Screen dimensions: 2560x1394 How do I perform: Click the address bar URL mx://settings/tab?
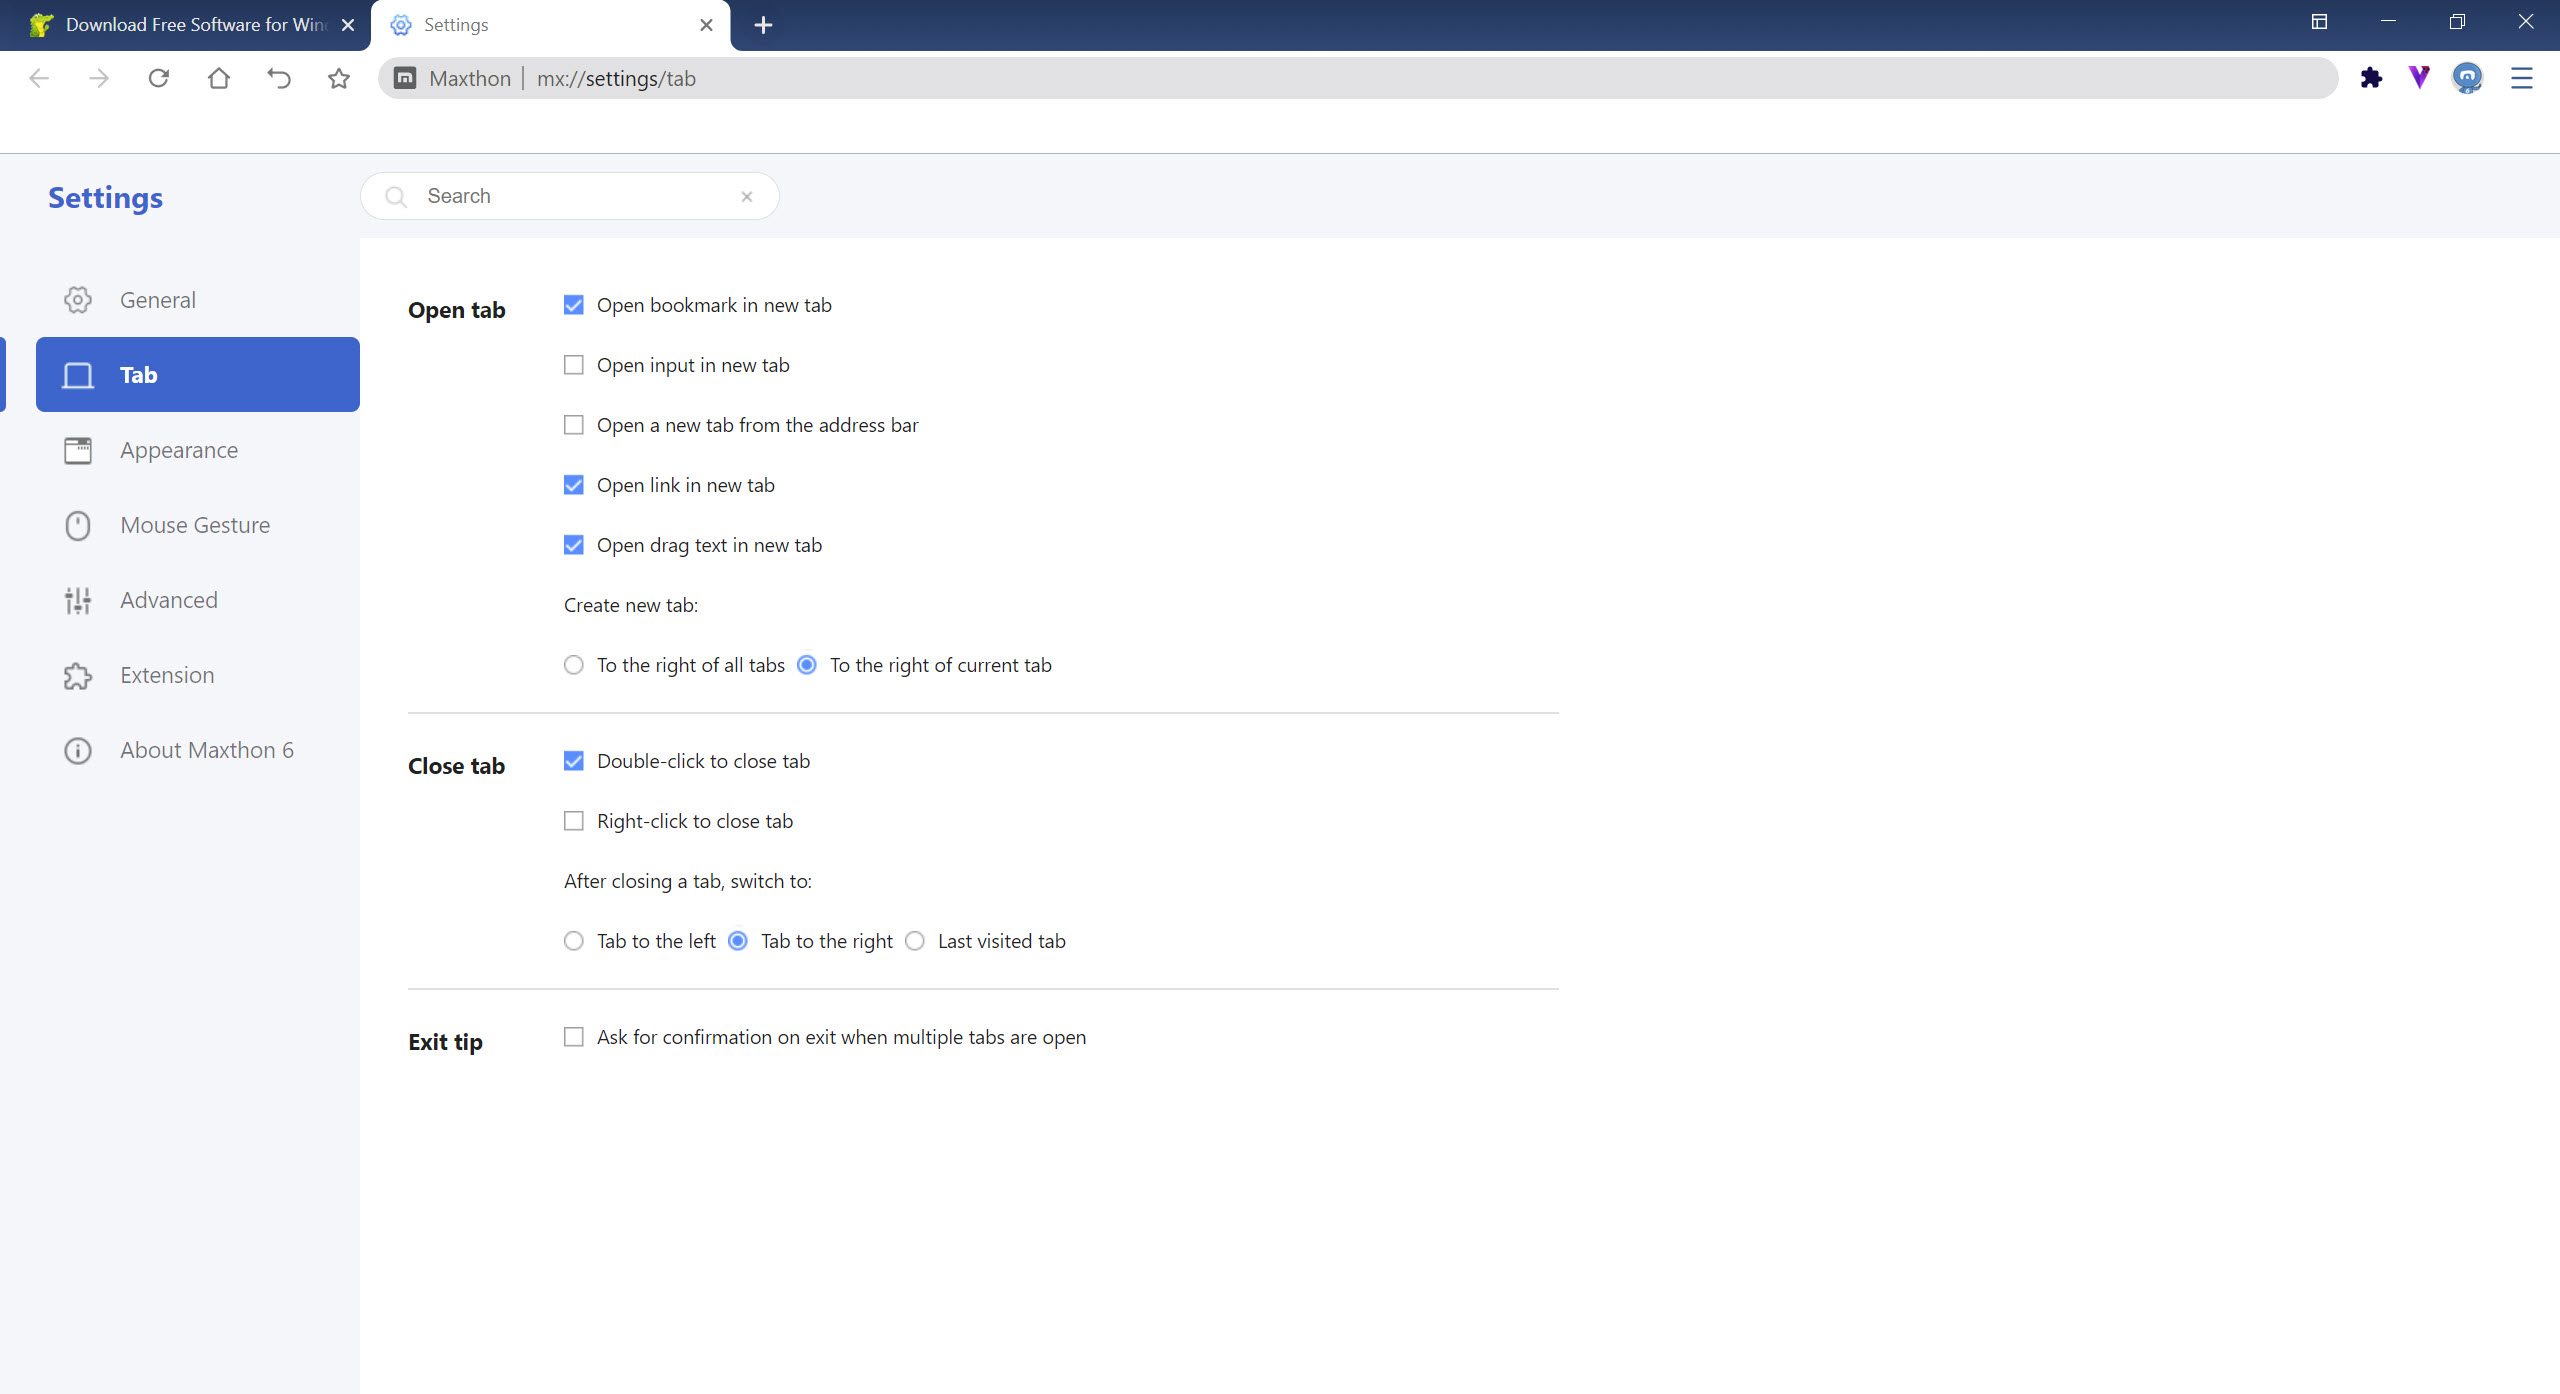[x=616, y=78]
